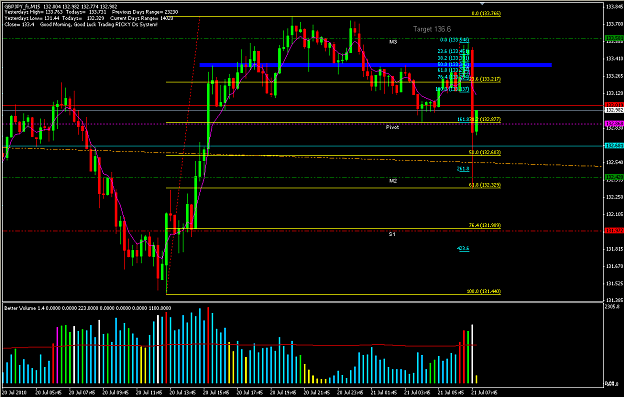Click the '20 Jul 21:45' time axis label

pyautogui.click(x=316, y=392)
